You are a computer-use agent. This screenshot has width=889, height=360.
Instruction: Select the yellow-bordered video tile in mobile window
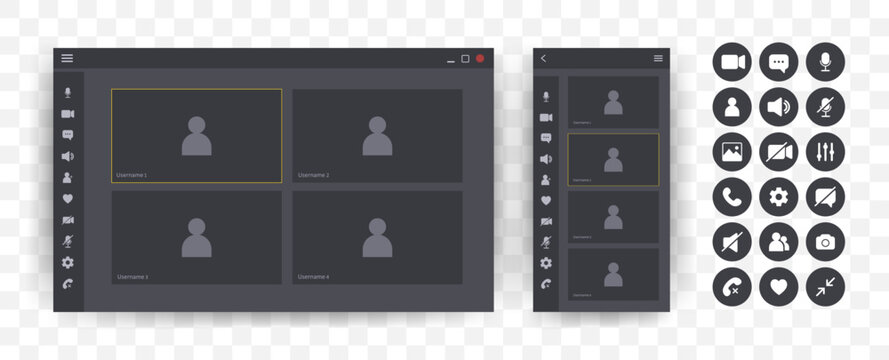tap(613, 160)
